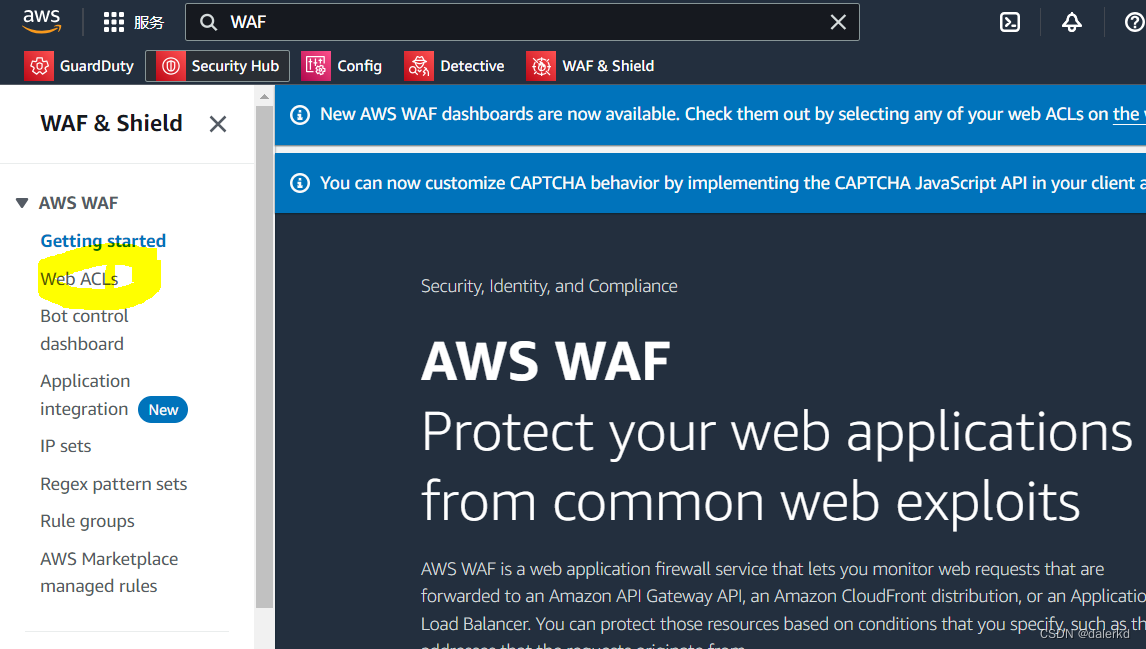Click the WAF & Shield service icon
This screenshot has height=649, width=1146.
pyautogui.click(x=541, y=66)
